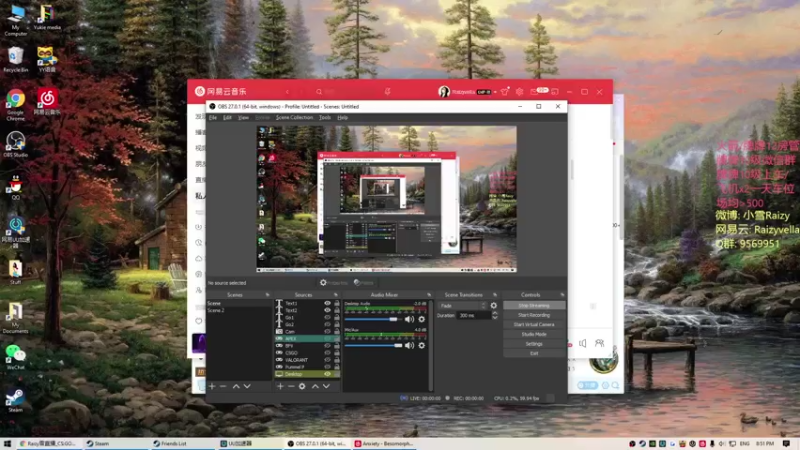
Task: Decrease the transition Duration with the down arrow
Action: coord(494,318)
